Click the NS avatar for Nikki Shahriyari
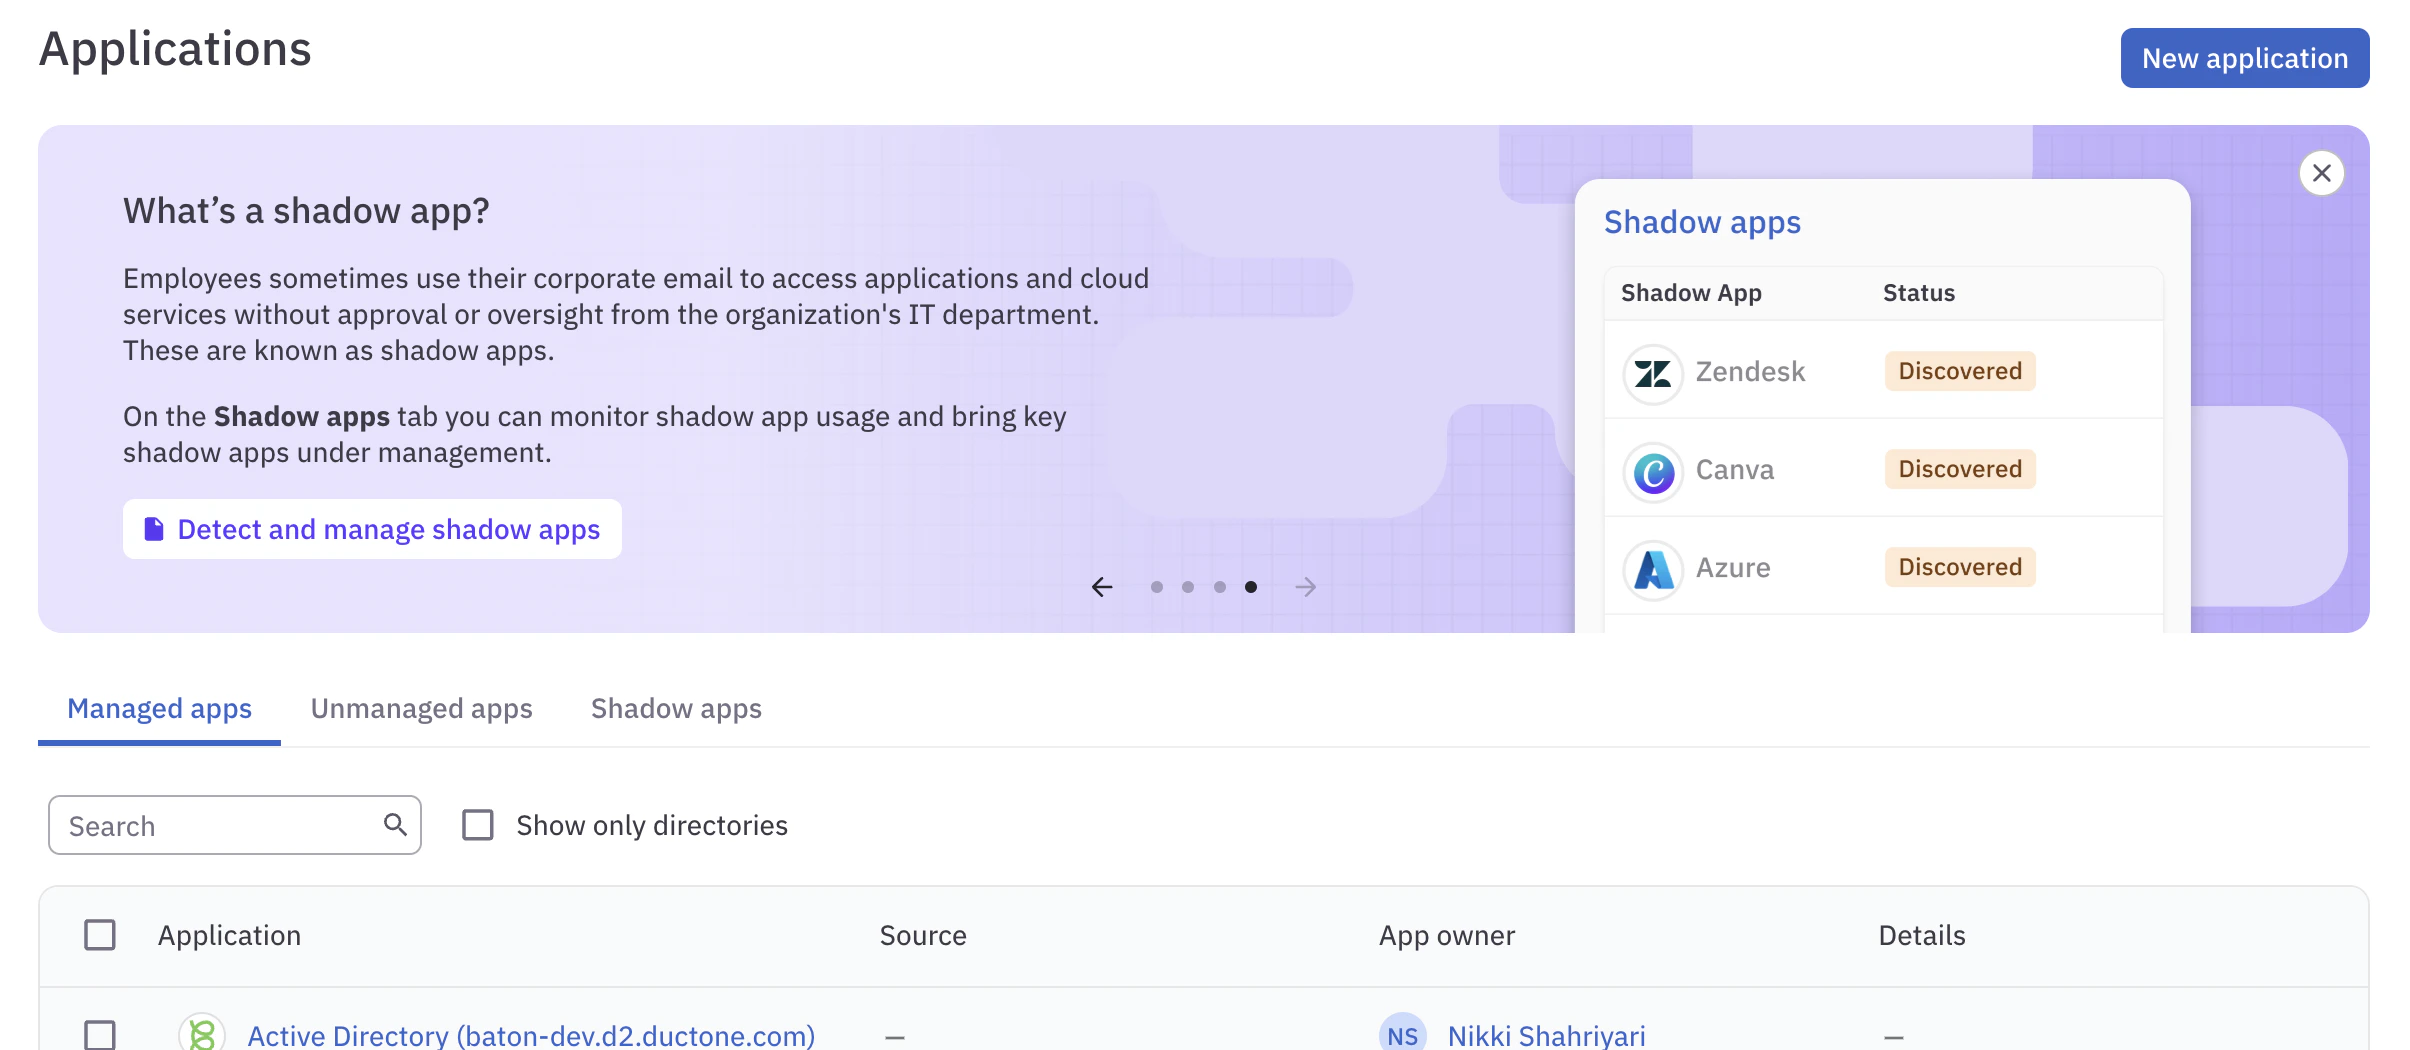 point(1404,1035)
